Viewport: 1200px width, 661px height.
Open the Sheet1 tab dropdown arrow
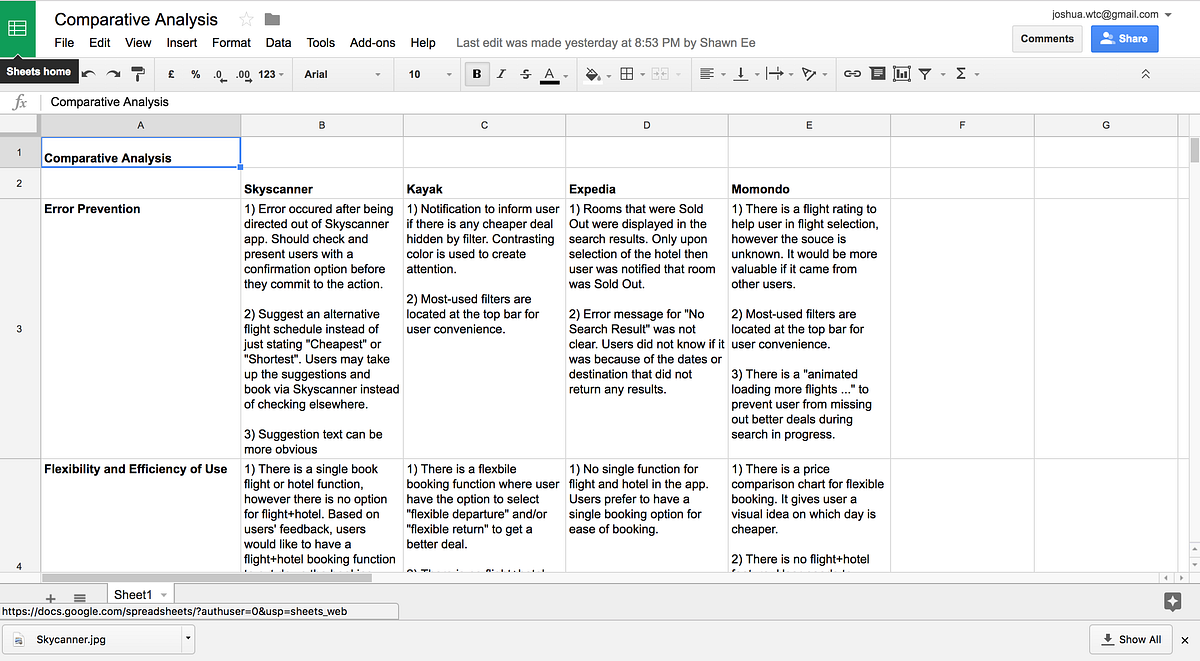pyautogui.click(x=164, y=595)
